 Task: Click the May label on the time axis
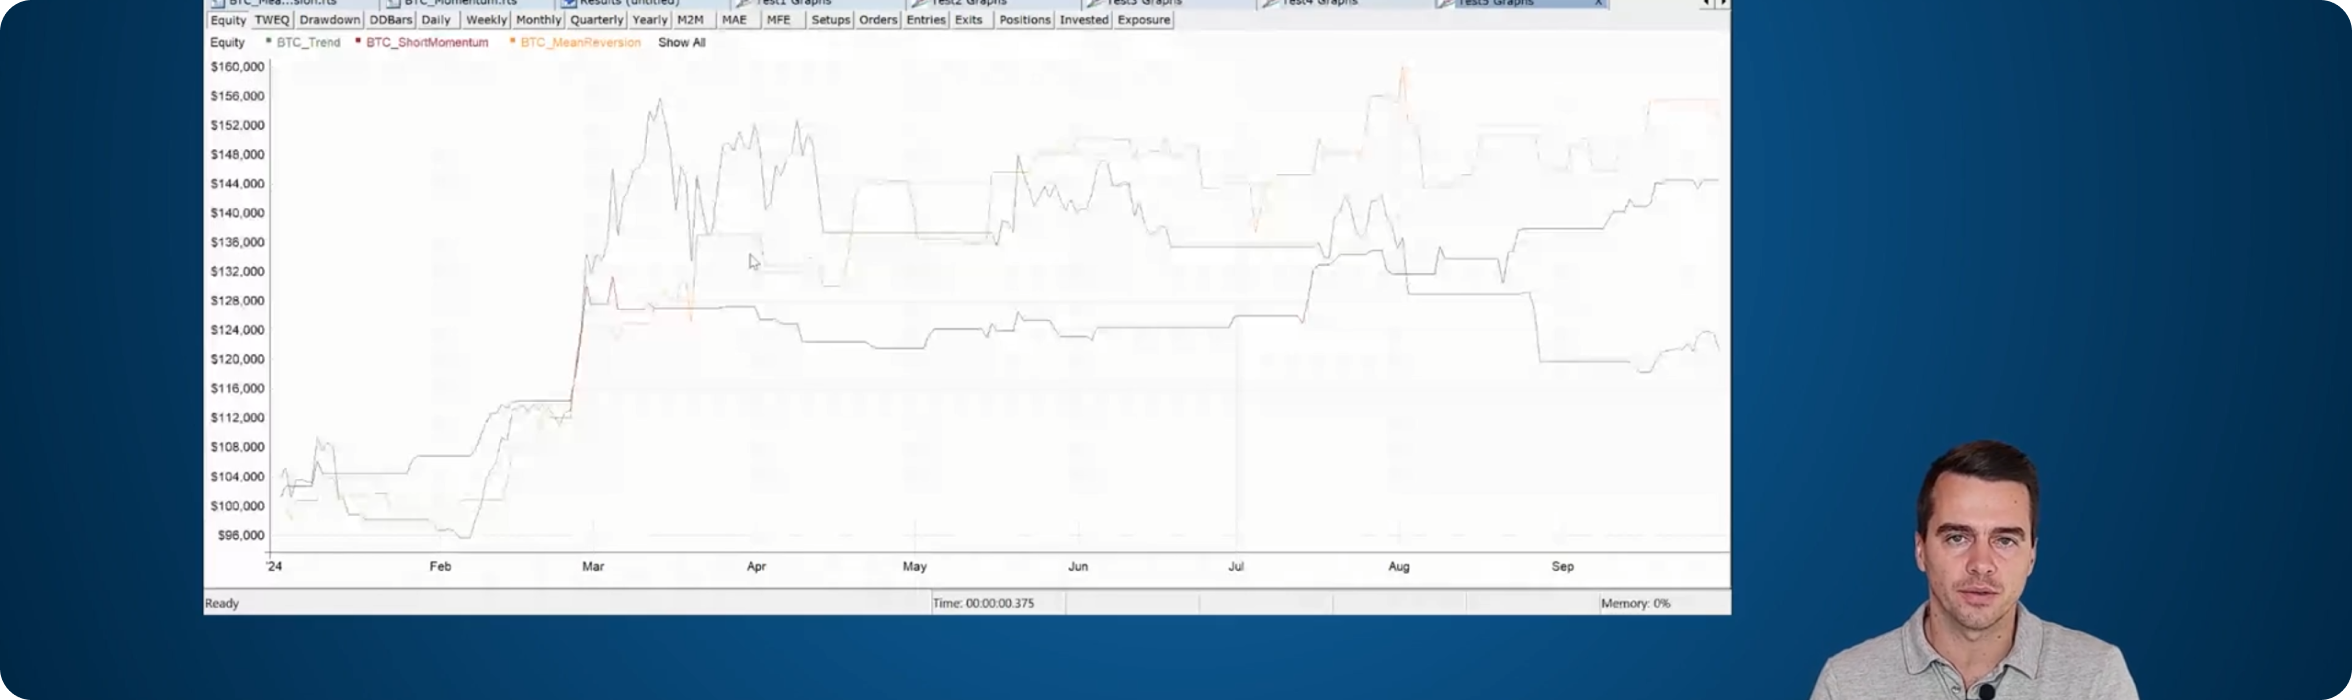point(914,566)
